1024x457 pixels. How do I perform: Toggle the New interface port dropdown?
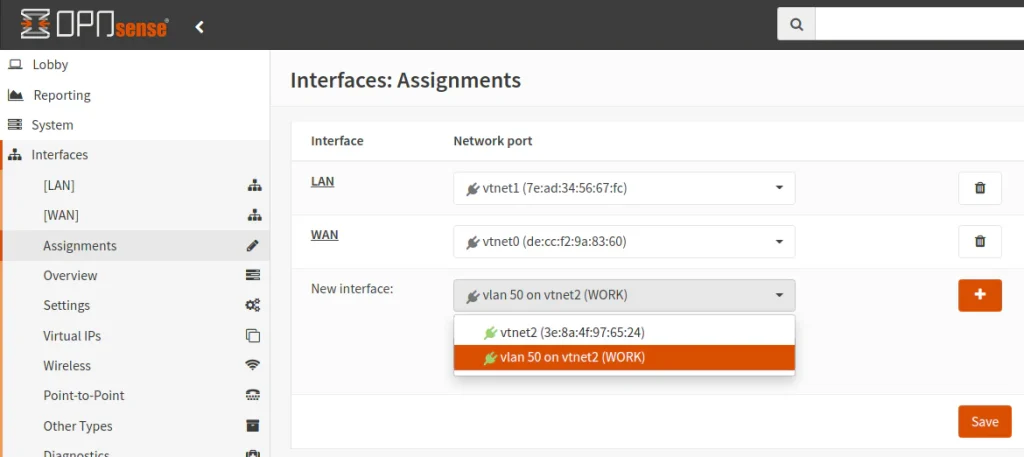click(624, 295)
